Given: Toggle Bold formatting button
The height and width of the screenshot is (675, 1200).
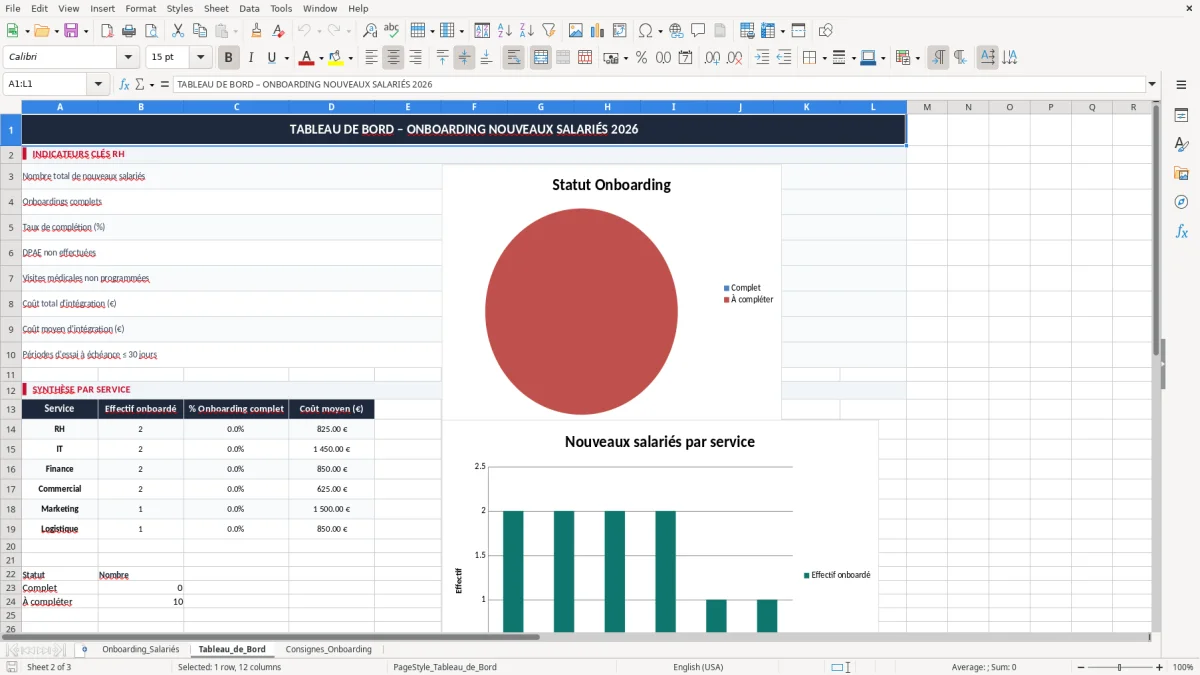Looking at the screenshot, I should pyautogui.click(x=229, y=58).
